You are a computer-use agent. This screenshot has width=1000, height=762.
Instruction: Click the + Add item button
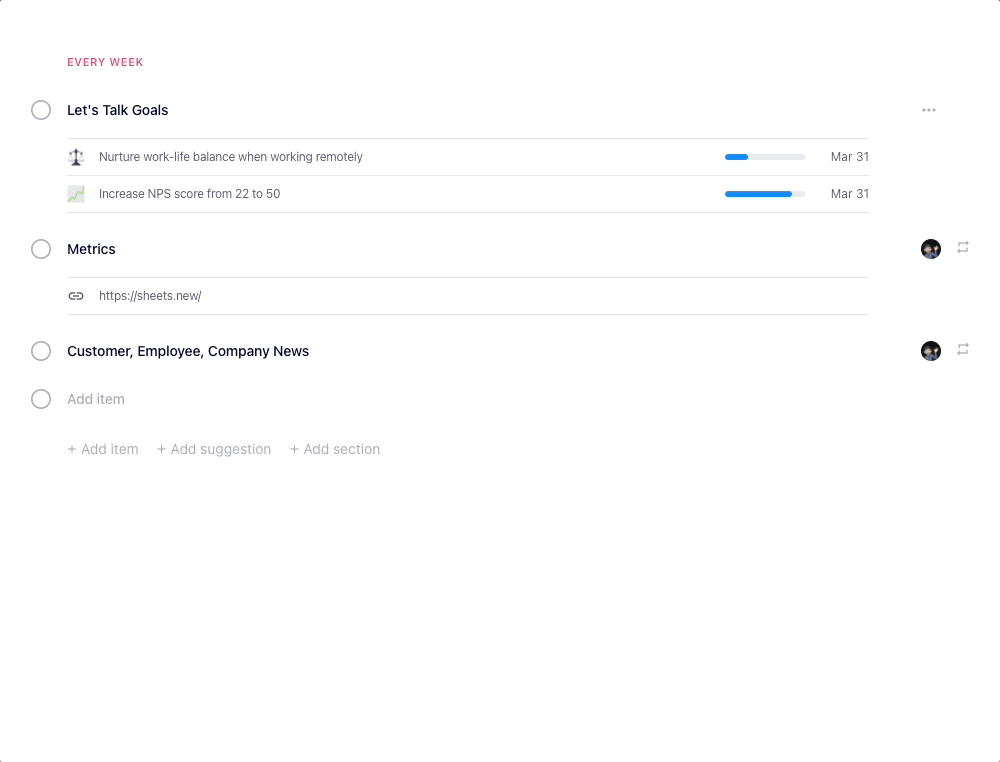[103, 449]
